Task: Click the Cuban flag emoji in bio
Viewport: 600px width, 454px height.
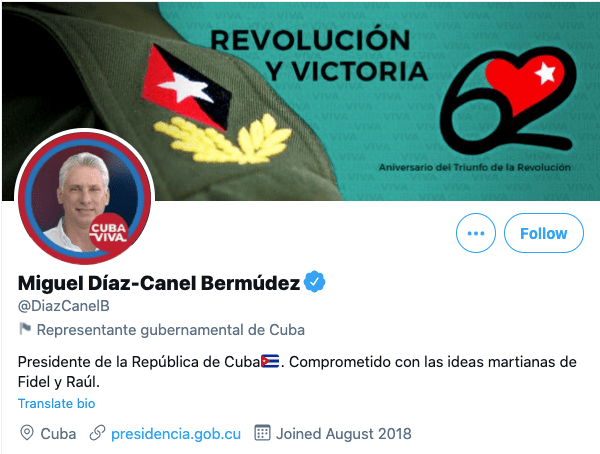Action: [x=270, y=361]
